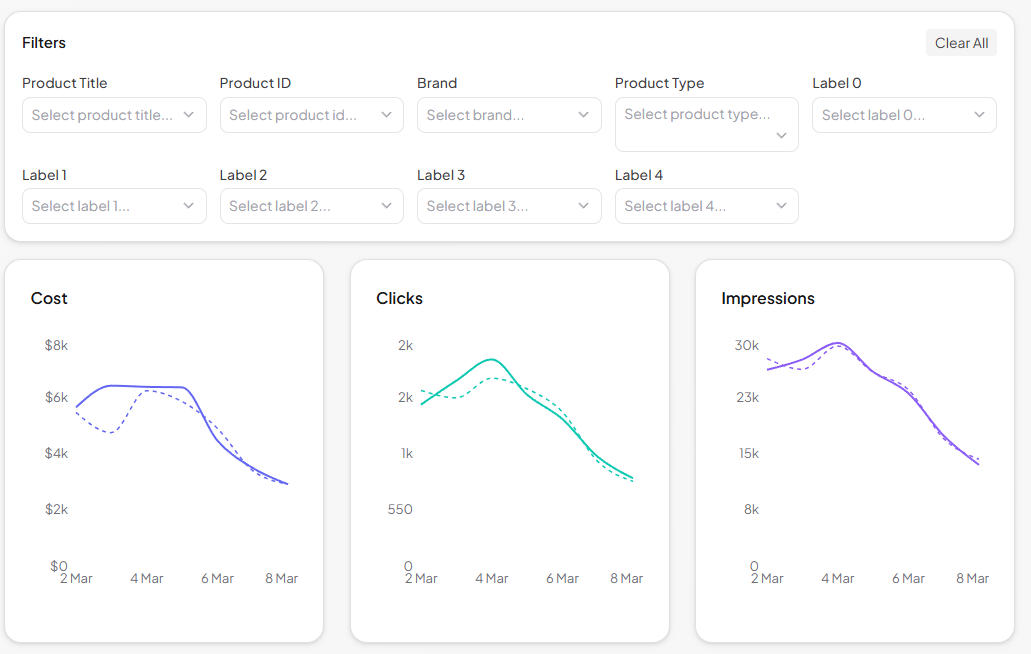Click the Product Title dropdown chevron
Image resolution: width=1031 pixels, height=654 pixels.
tap(188, 115)
